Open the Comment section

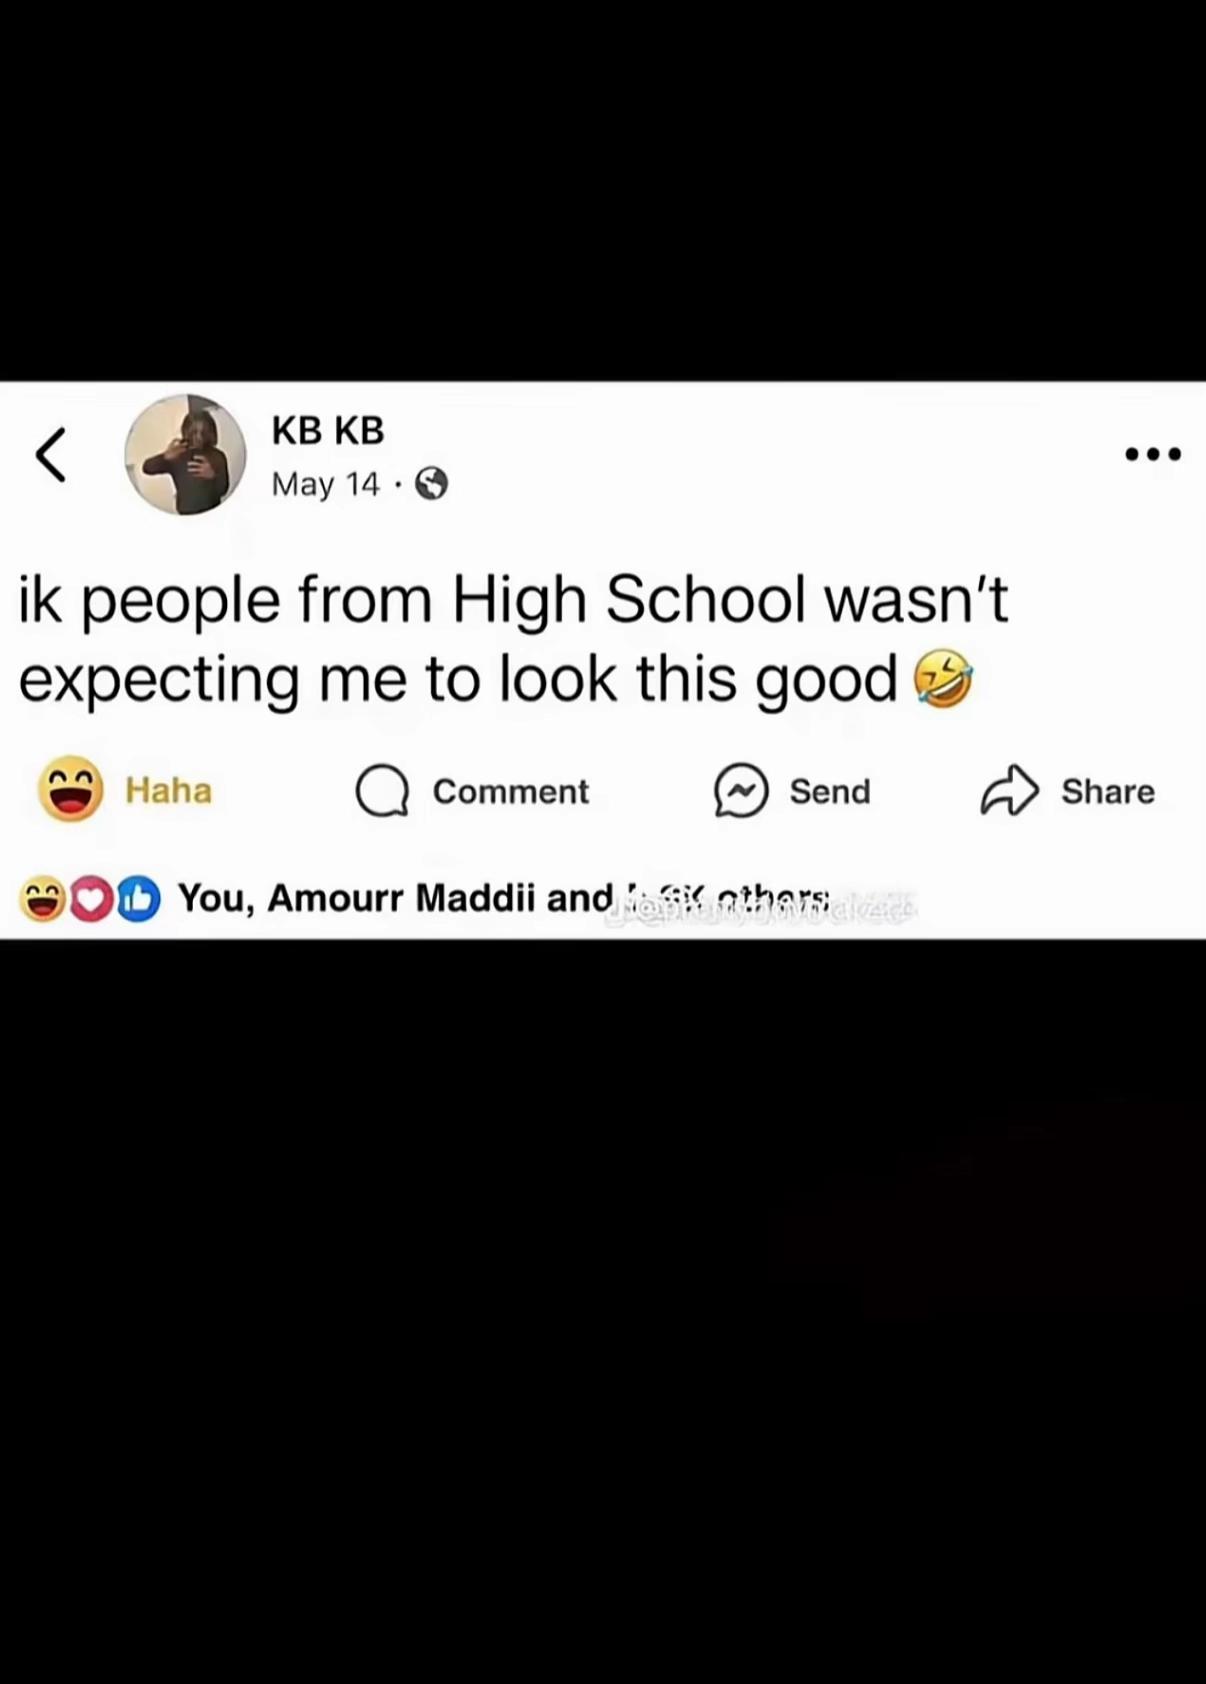click(x=510, y=791)
